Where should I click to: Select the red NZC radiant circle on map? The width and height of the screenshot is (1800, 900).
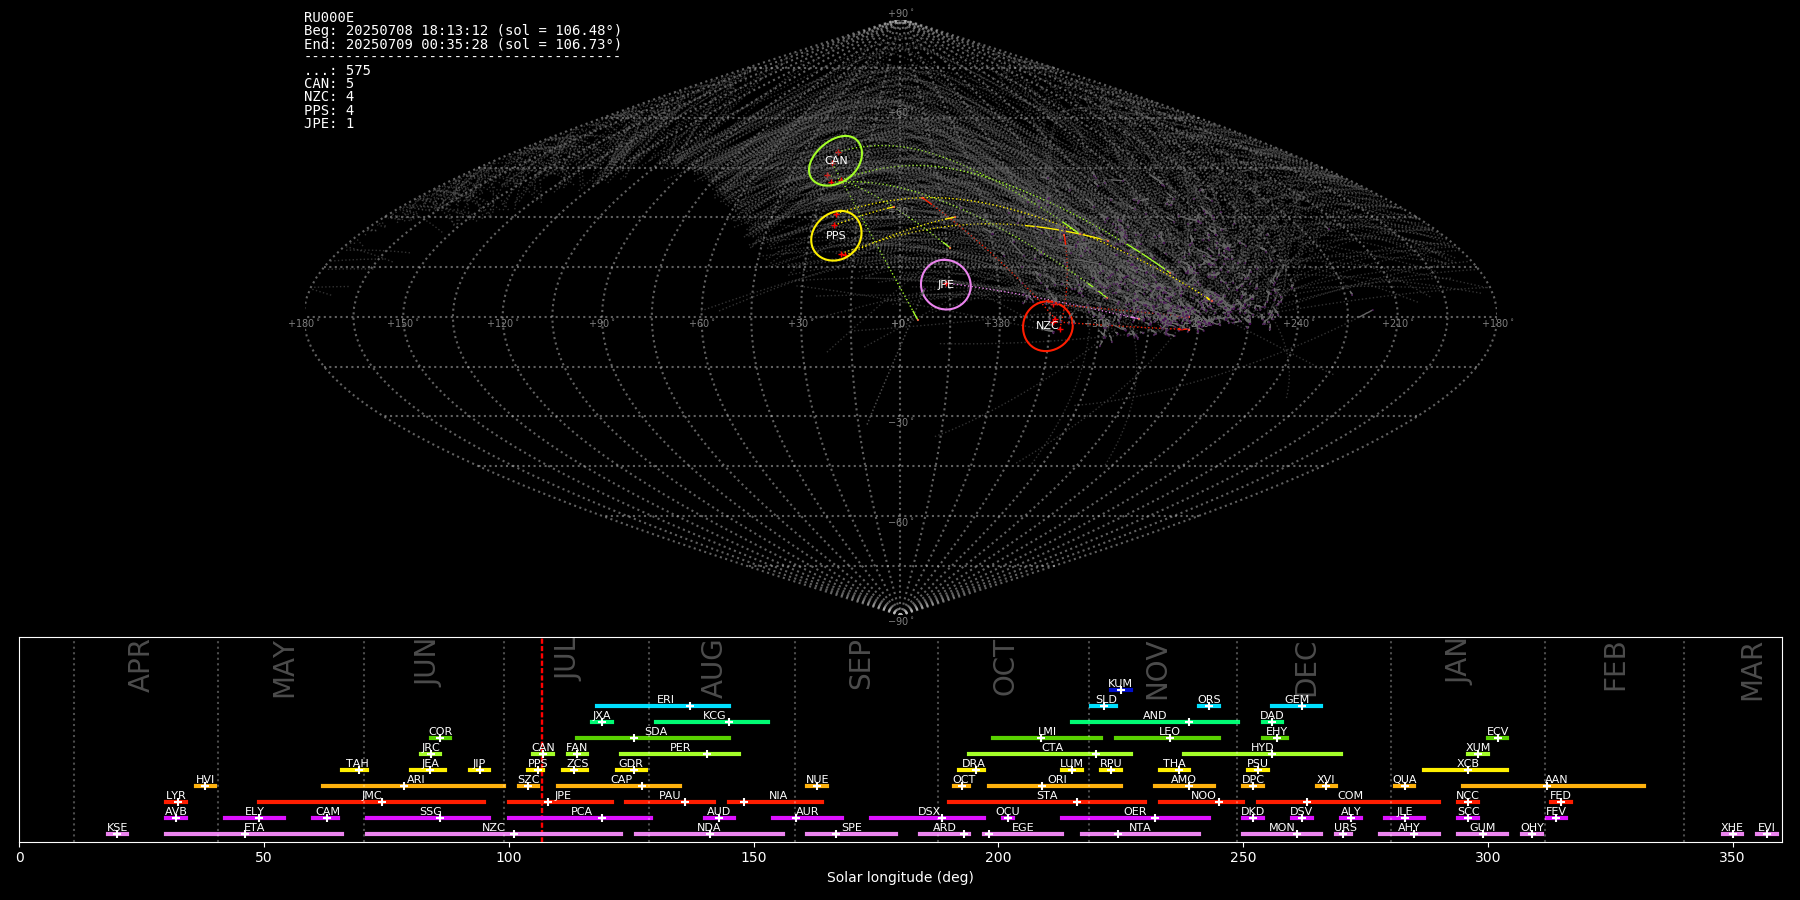pos(1047,326)
